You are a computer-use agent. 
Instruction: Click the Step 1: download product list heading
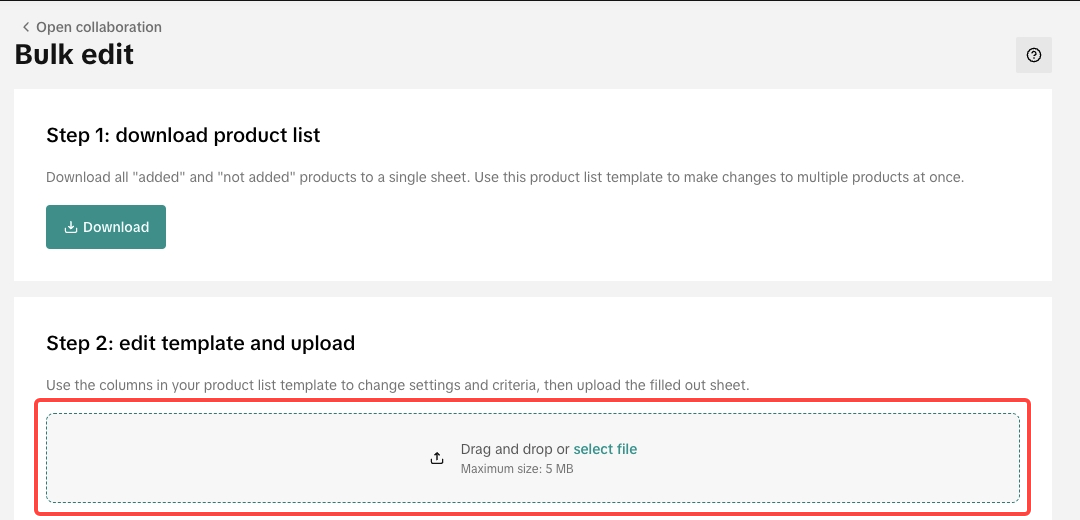[x=183, y=135]
